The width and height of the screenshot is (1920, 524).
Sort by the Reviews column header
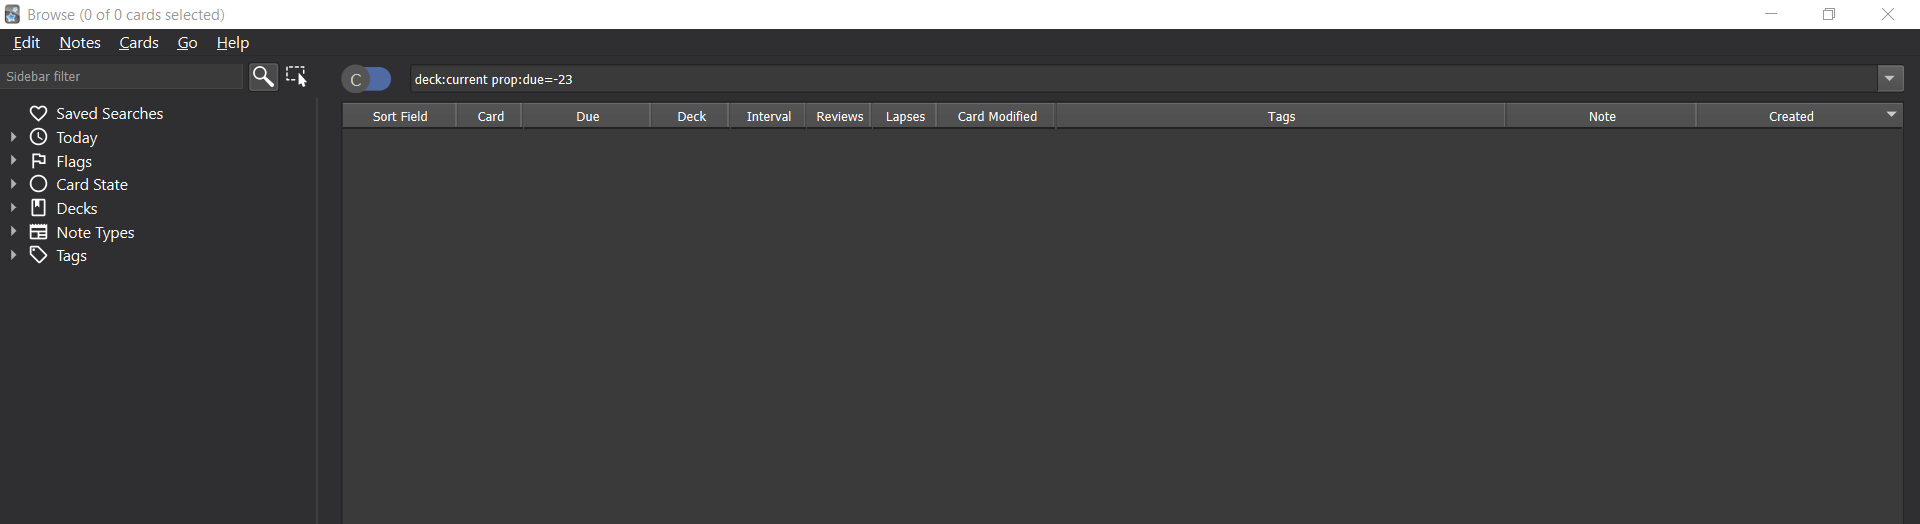(839, 116)
